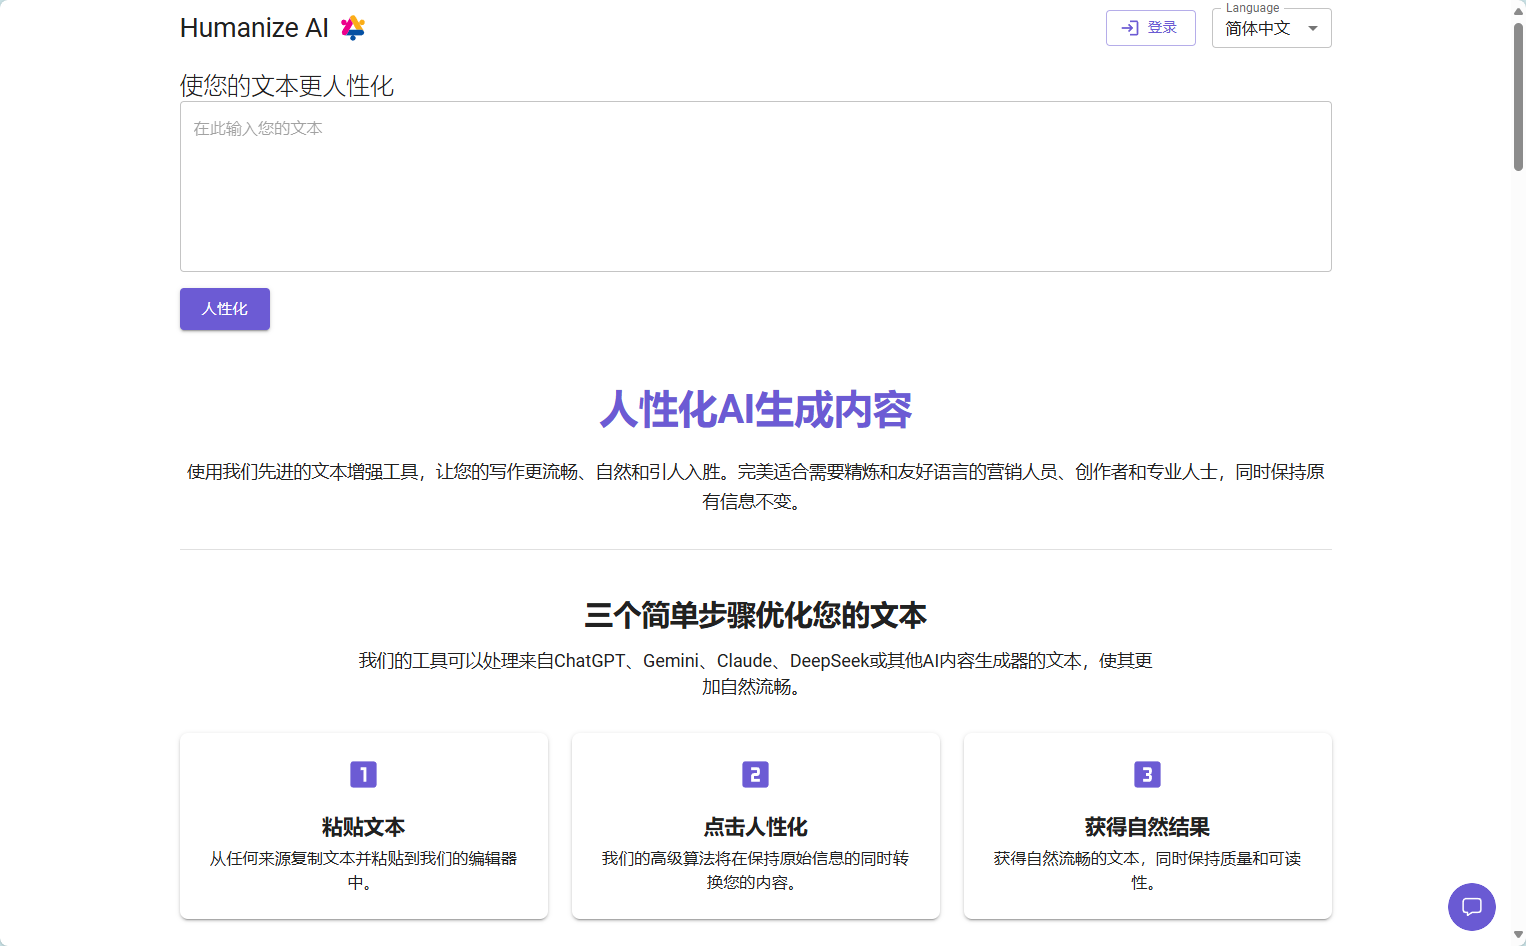Click the step 3 number badge icon
This screenshot has width=1526, height=946.
click(x=1147, y=774)
